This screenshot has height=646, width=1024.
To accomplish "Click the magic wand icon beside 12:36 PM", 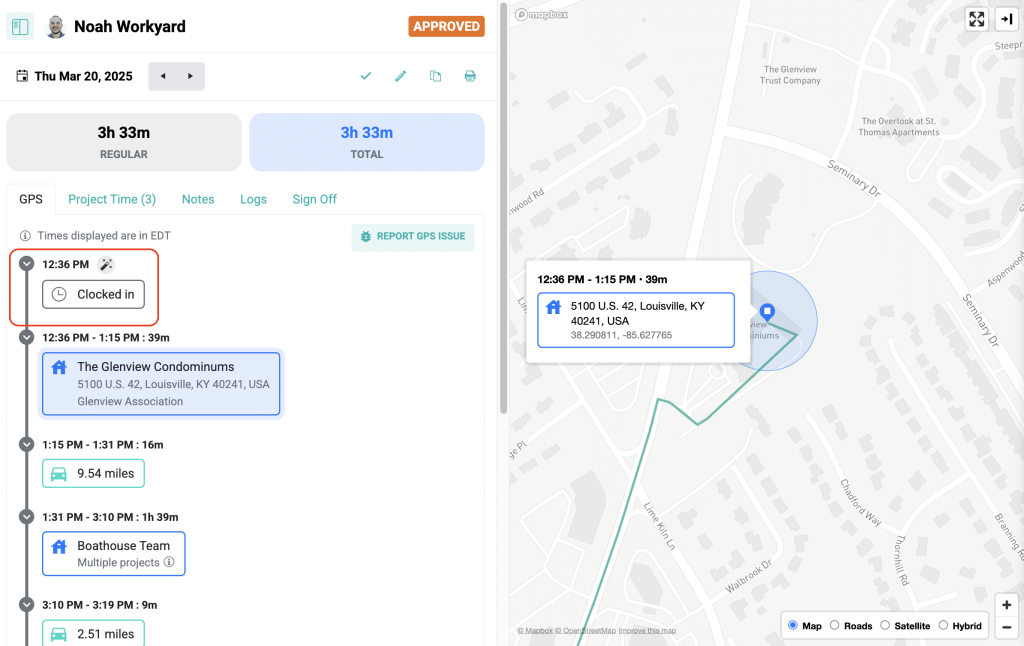I will 106,265.
